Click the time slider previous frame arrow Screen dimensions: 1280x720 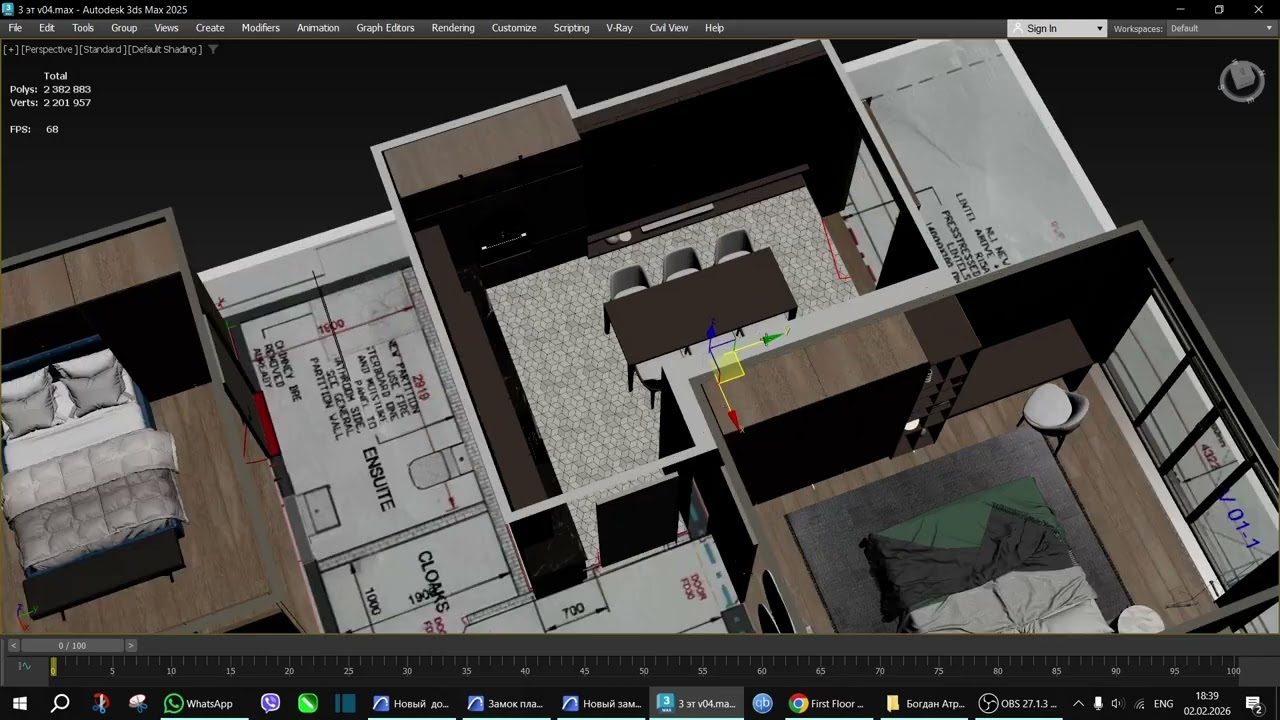tap(13, 646)
